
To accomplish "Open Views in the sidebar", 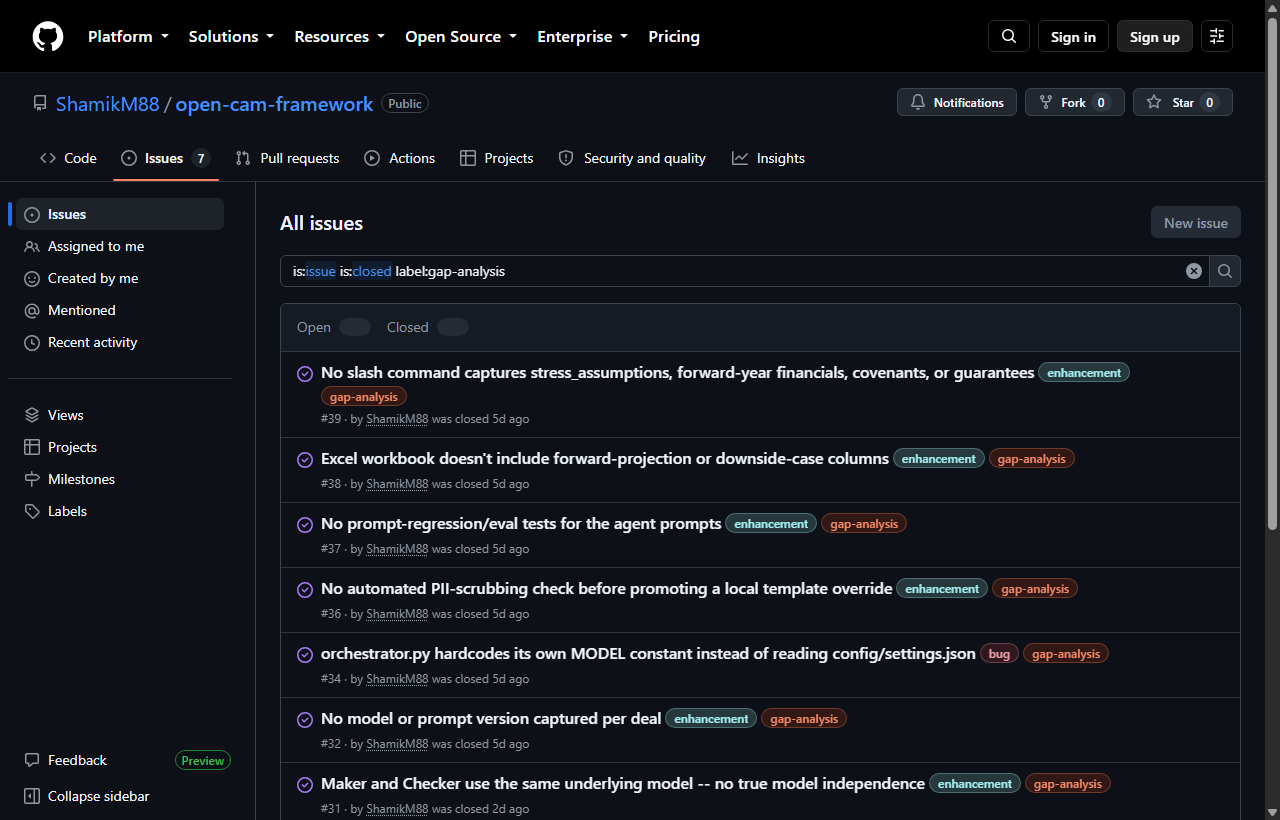I will 120,415.
